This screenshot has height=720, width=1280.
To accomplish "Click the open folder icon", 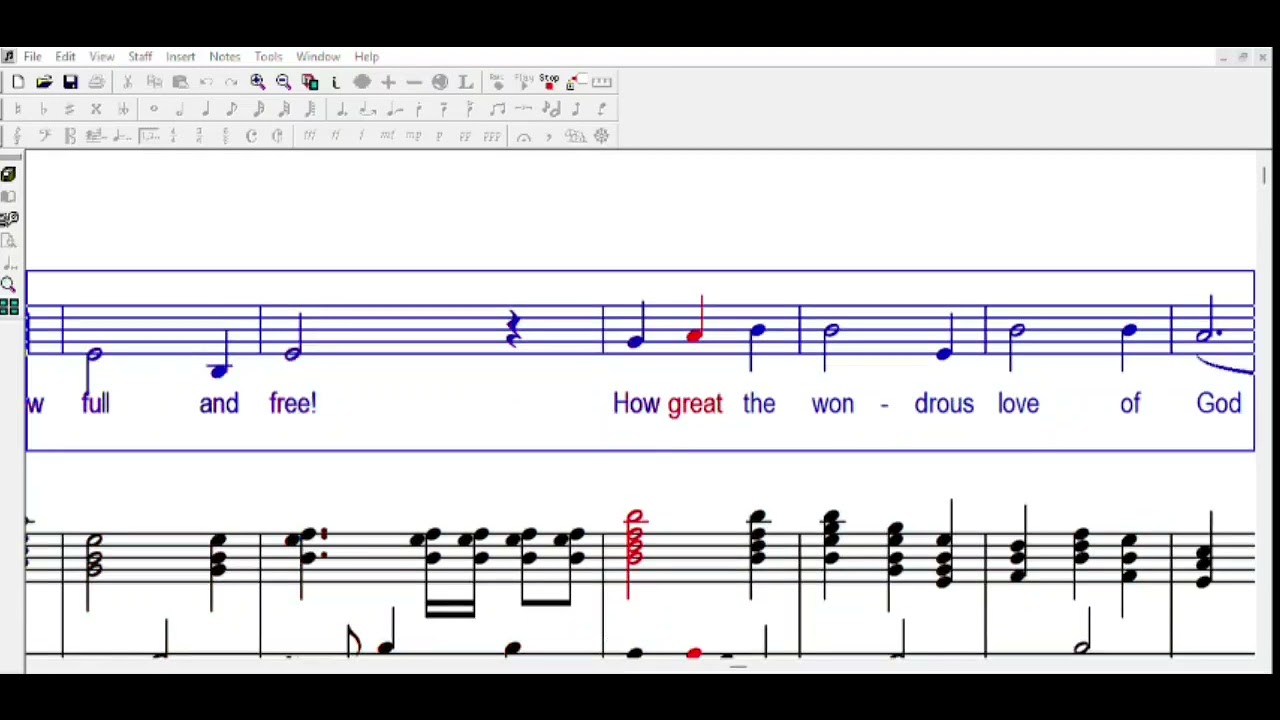I will pos(44,82).
